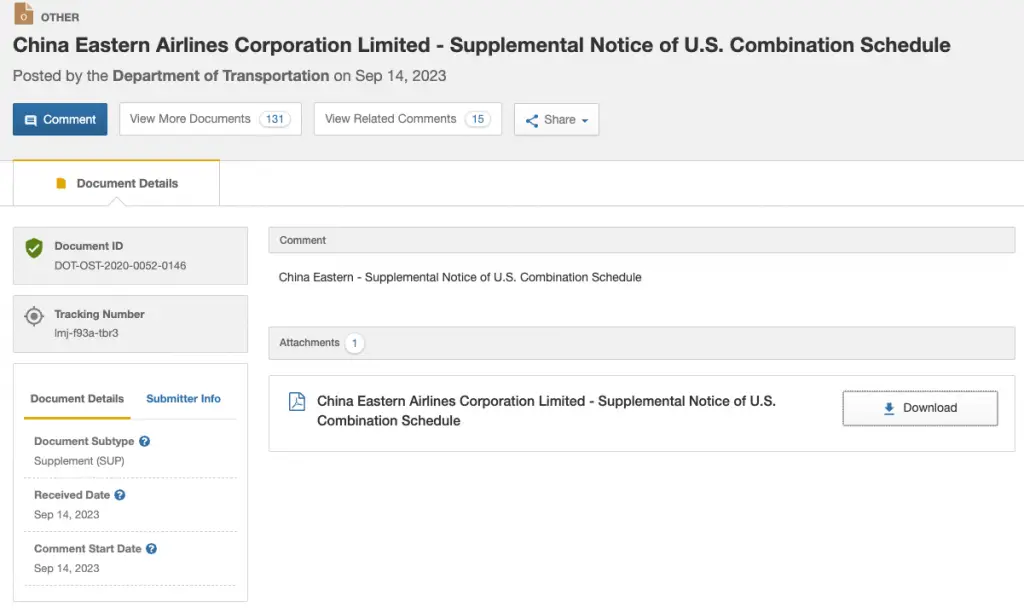Viewport: 1024px width, 613px height.
Task: Click the Tracking Number target icon
Action: pyautogui.click(x=34, y=316)
